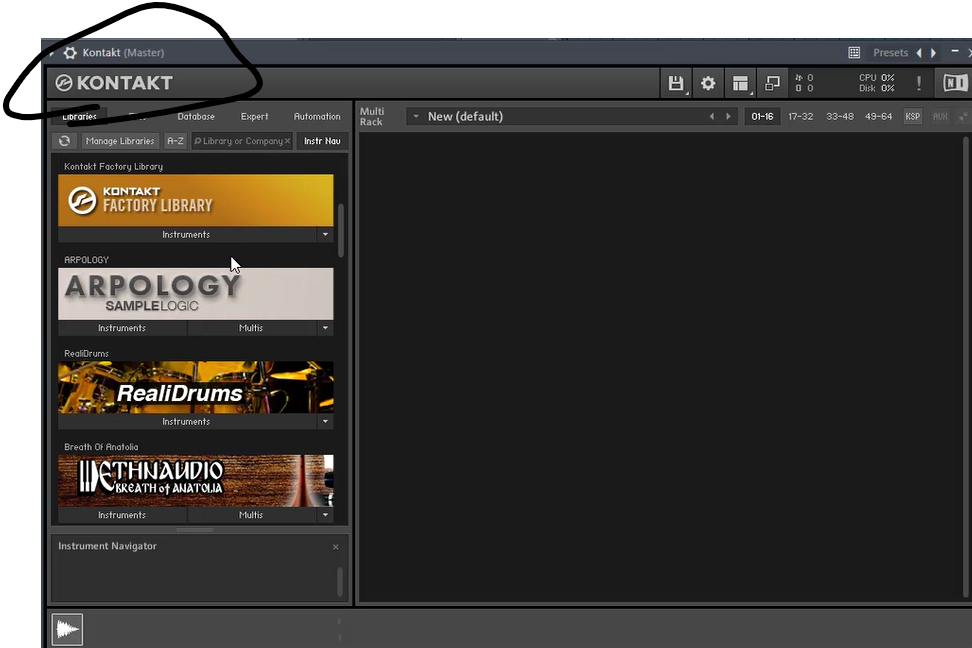The image size is (972, 648).
Task: Go to previous preset arrow
Action: point(919,53)
